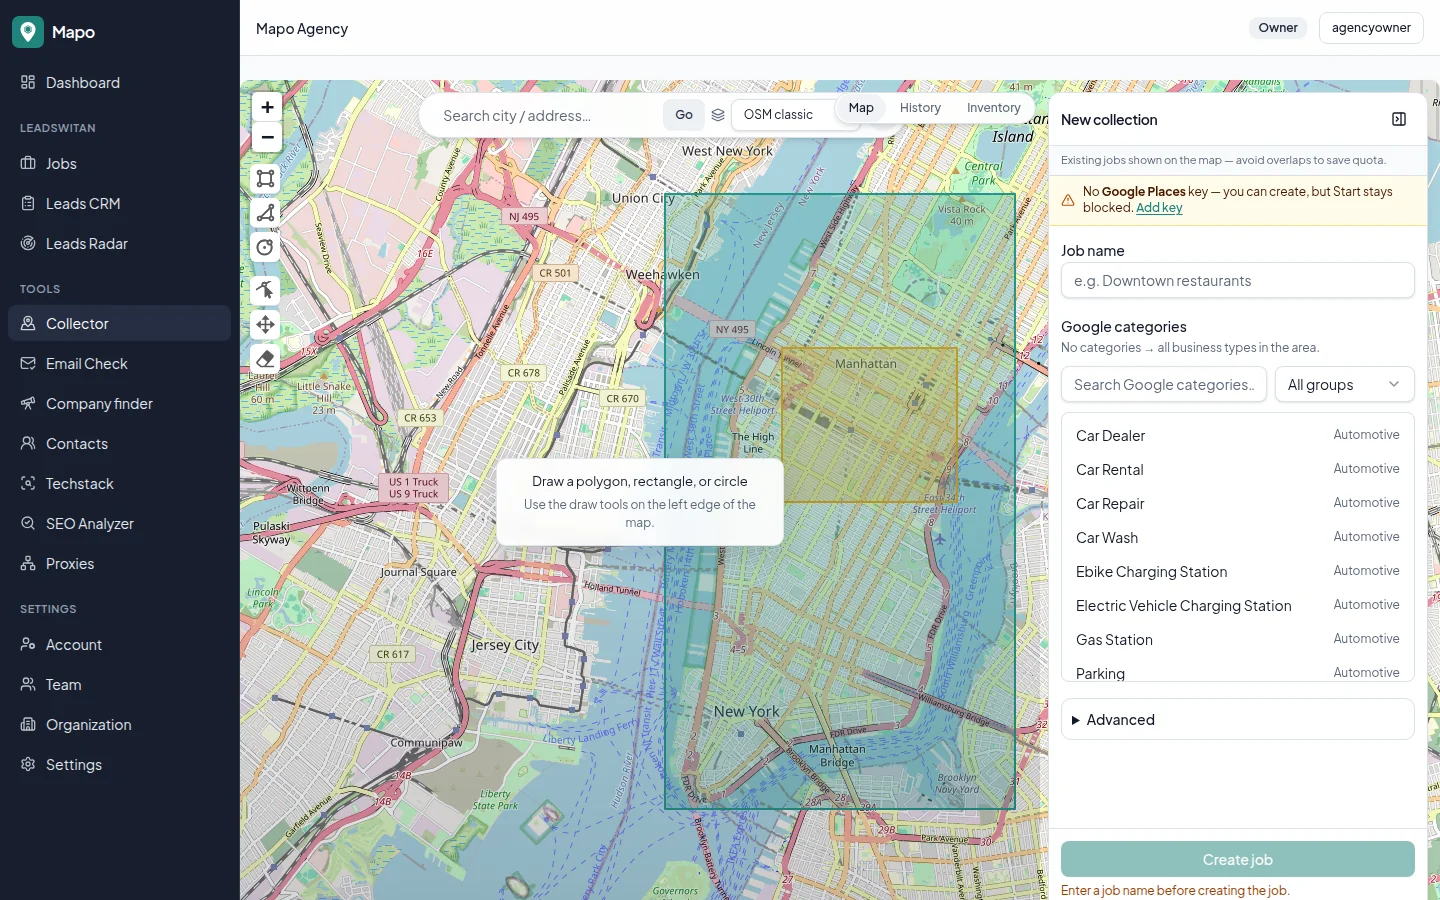This screenshot has height=900, width=1440.
Task: Focus the Job name input field
Action: tap(1237, 280)
